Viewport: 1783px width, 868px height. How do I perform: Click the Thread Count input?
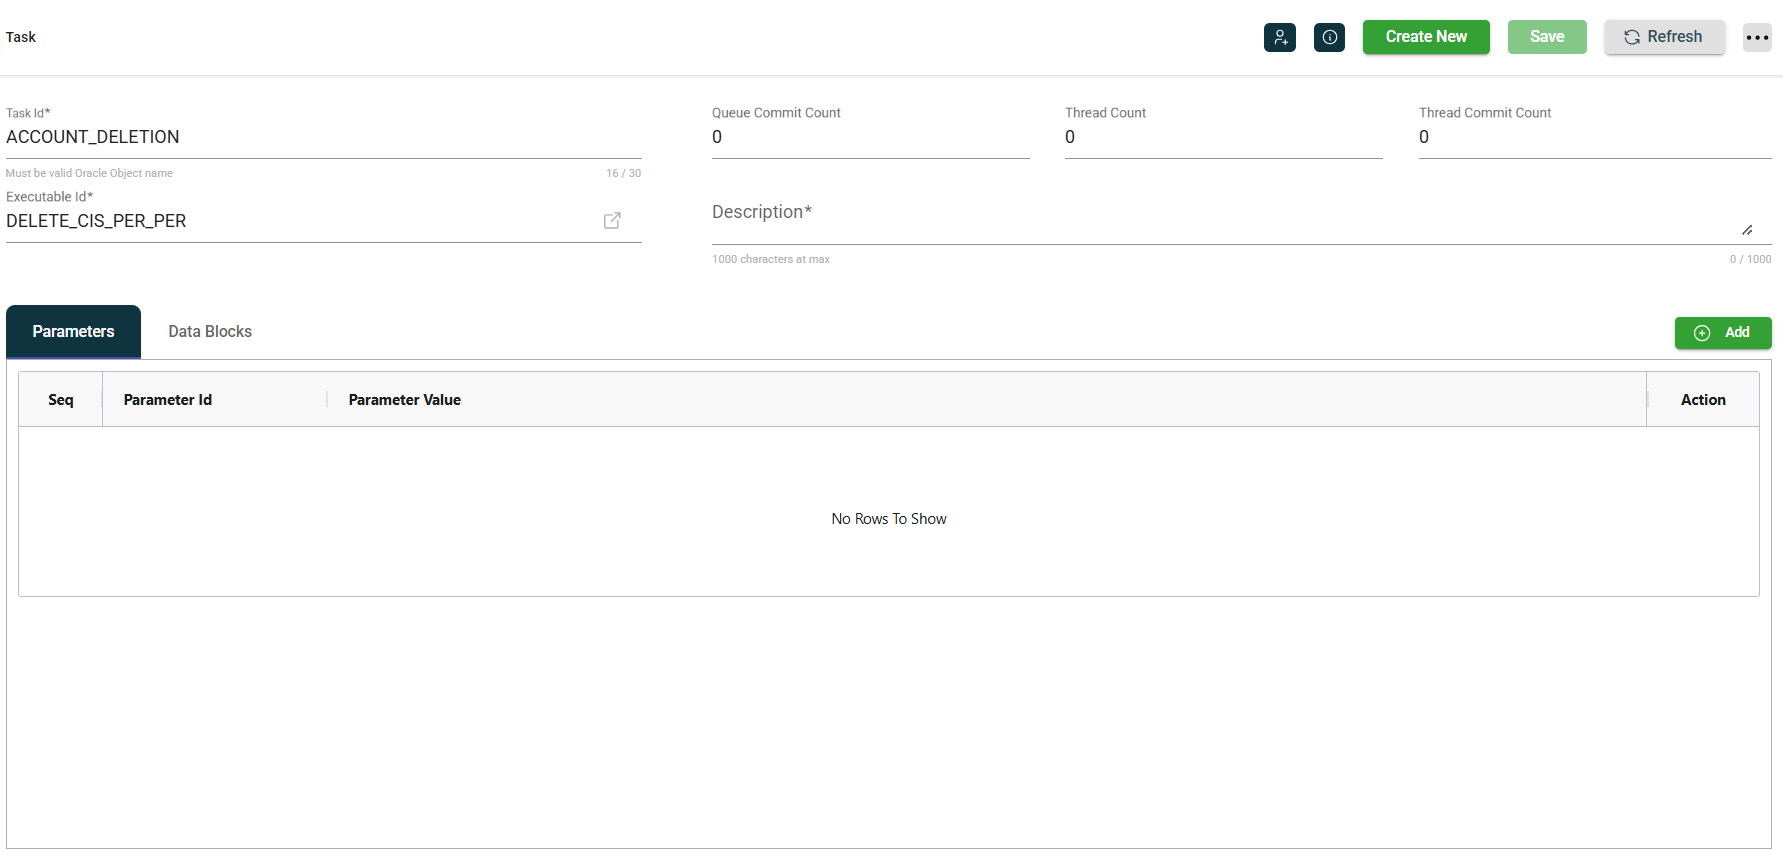tap(1222, 138)
